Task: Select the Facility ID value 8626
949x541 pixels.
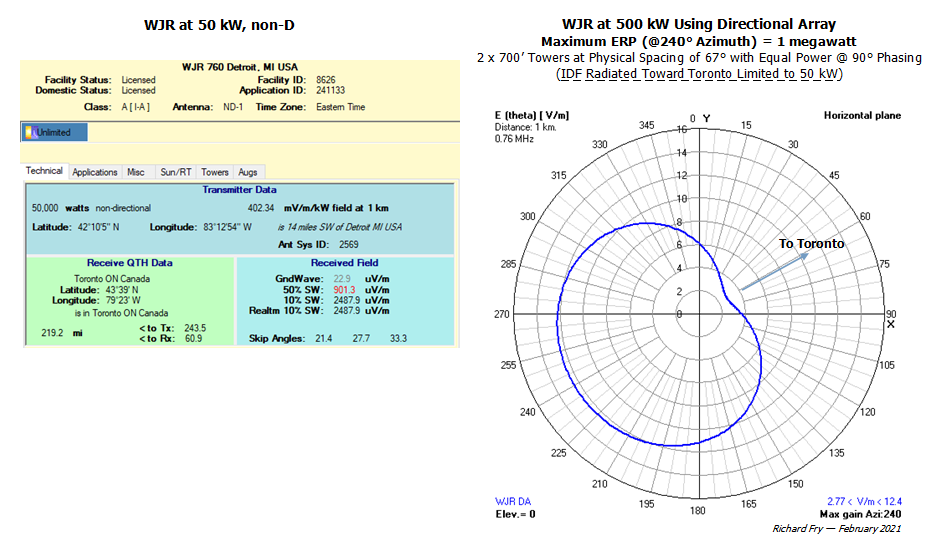Action: point(326,80)
